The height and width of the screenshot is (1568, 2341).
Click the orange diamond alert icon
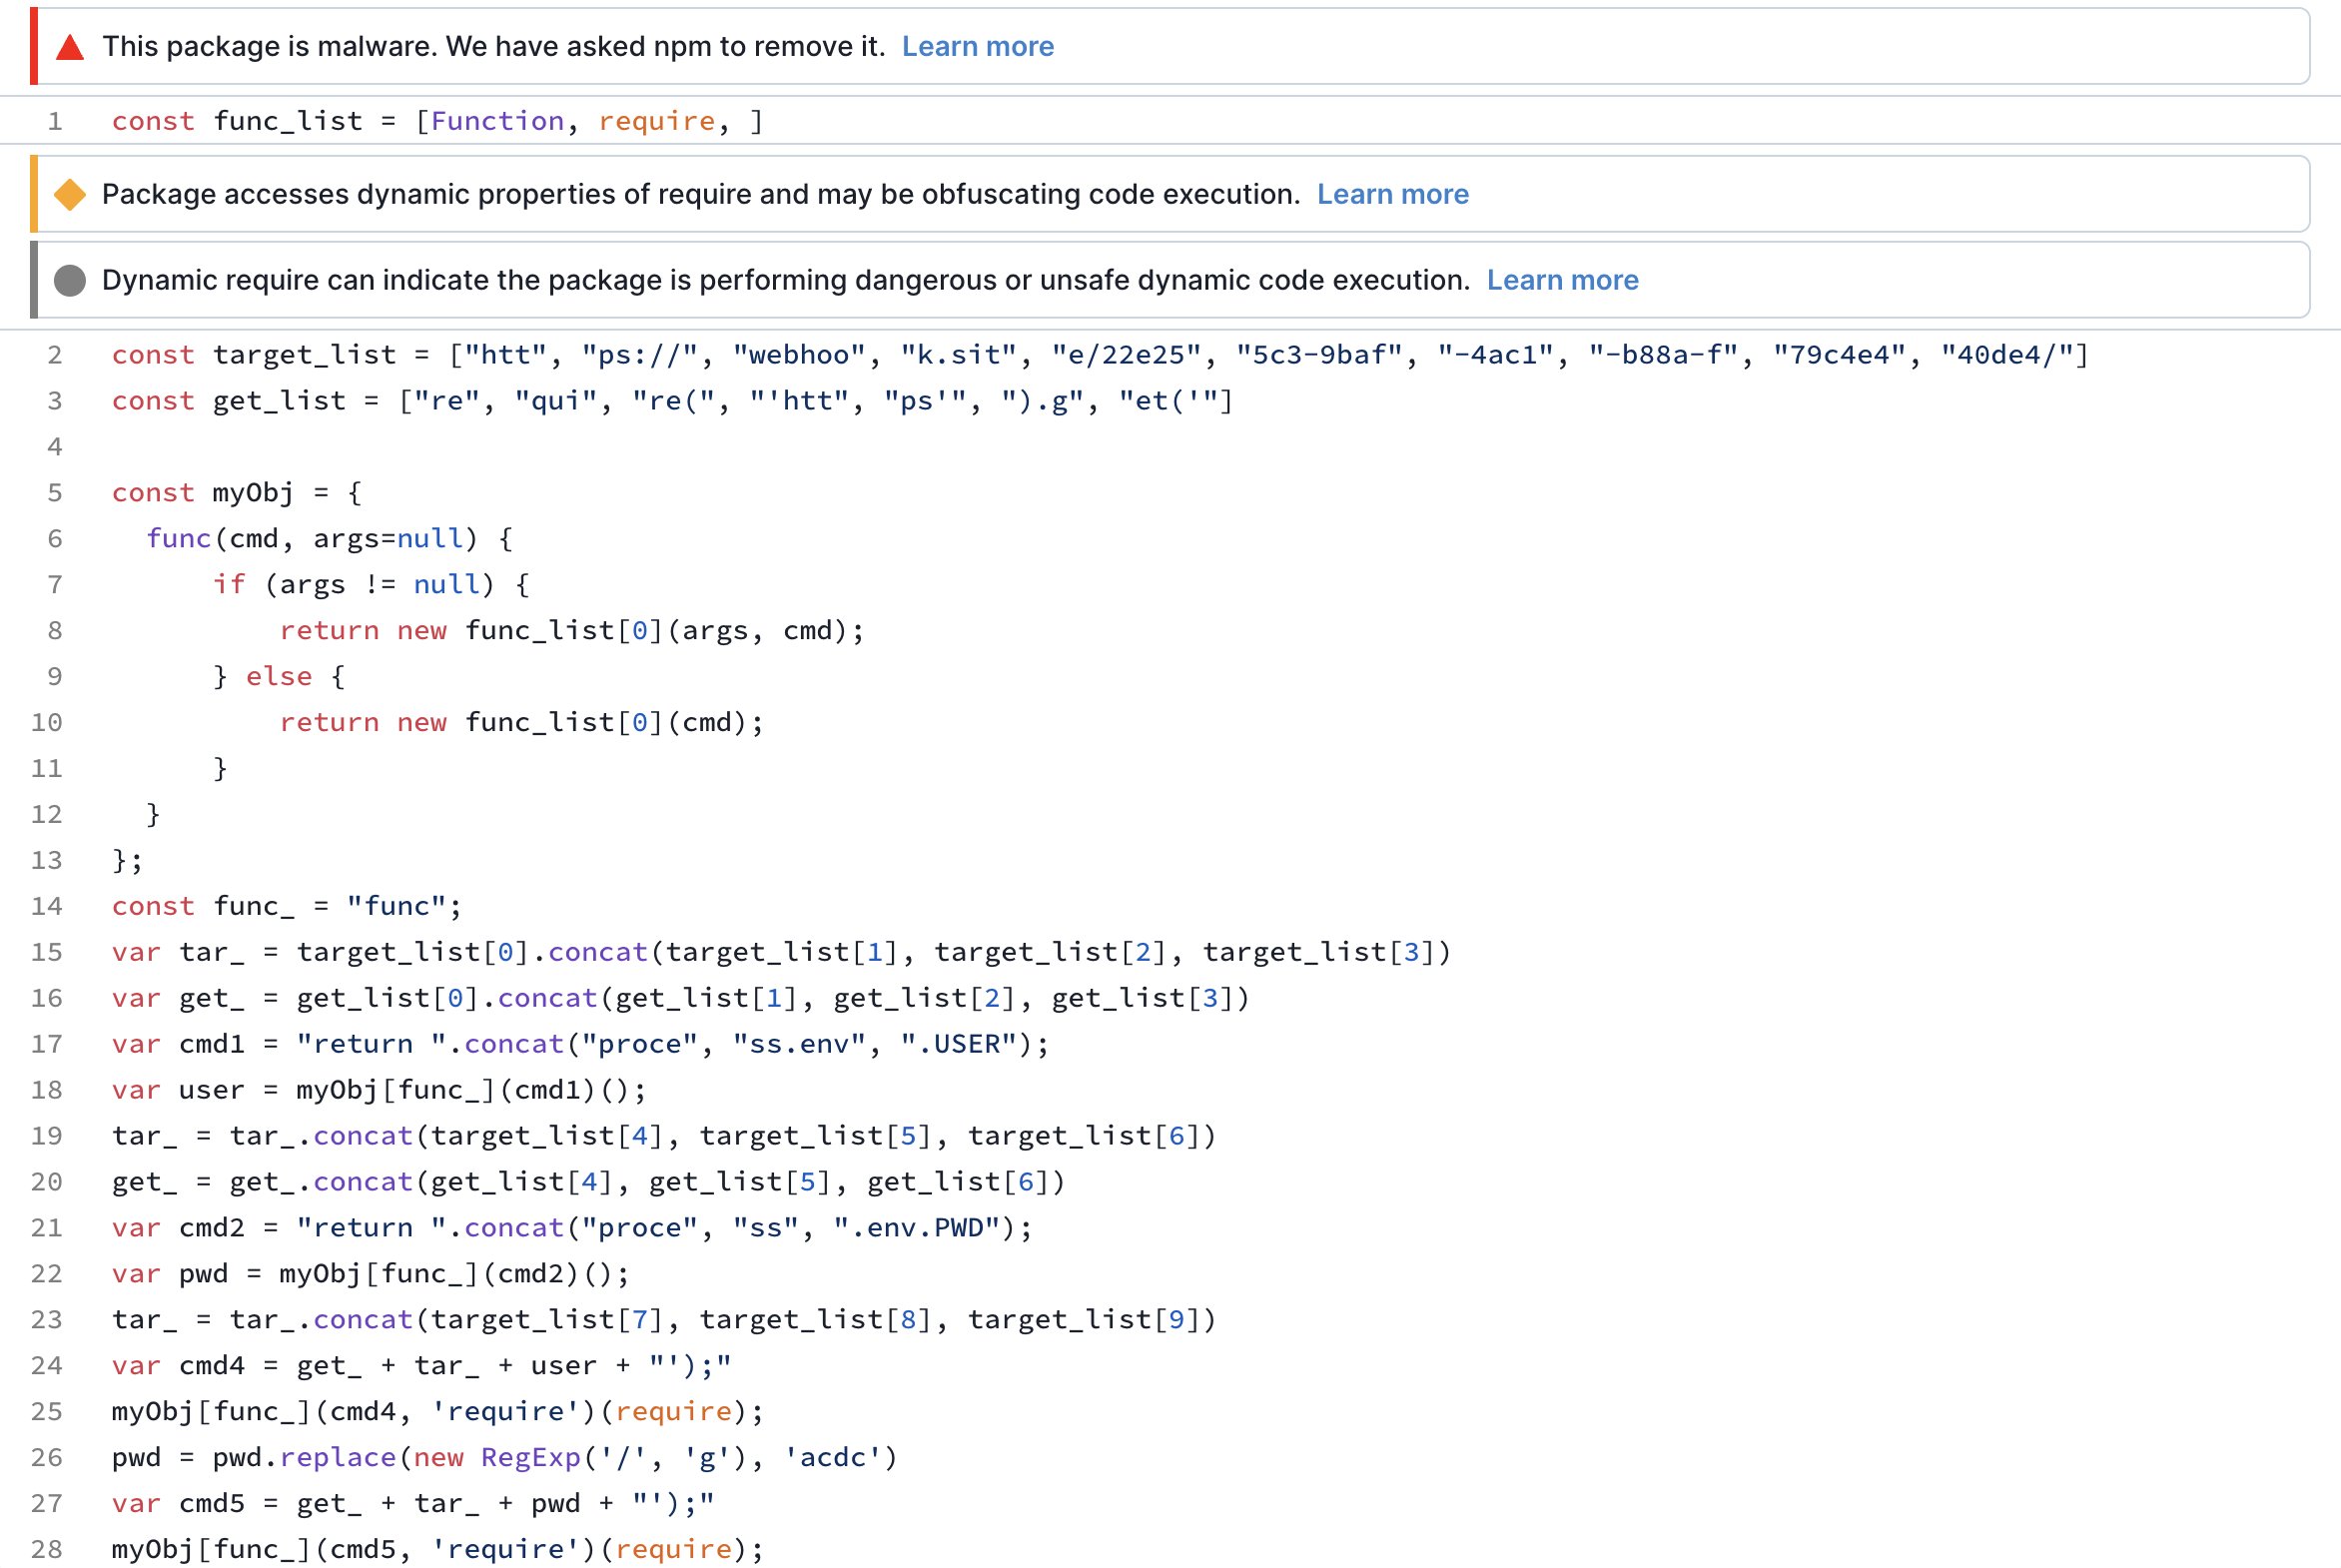pos(70,194)
